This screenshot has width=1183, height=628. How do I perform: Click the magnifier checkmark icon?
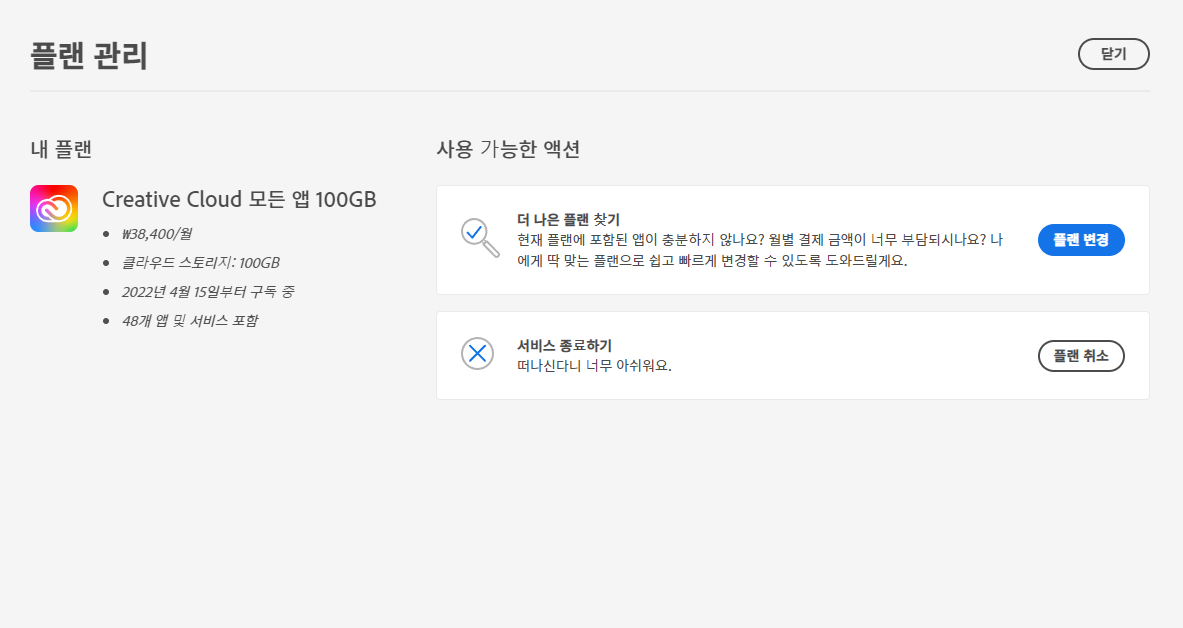[x=480, y=238]
